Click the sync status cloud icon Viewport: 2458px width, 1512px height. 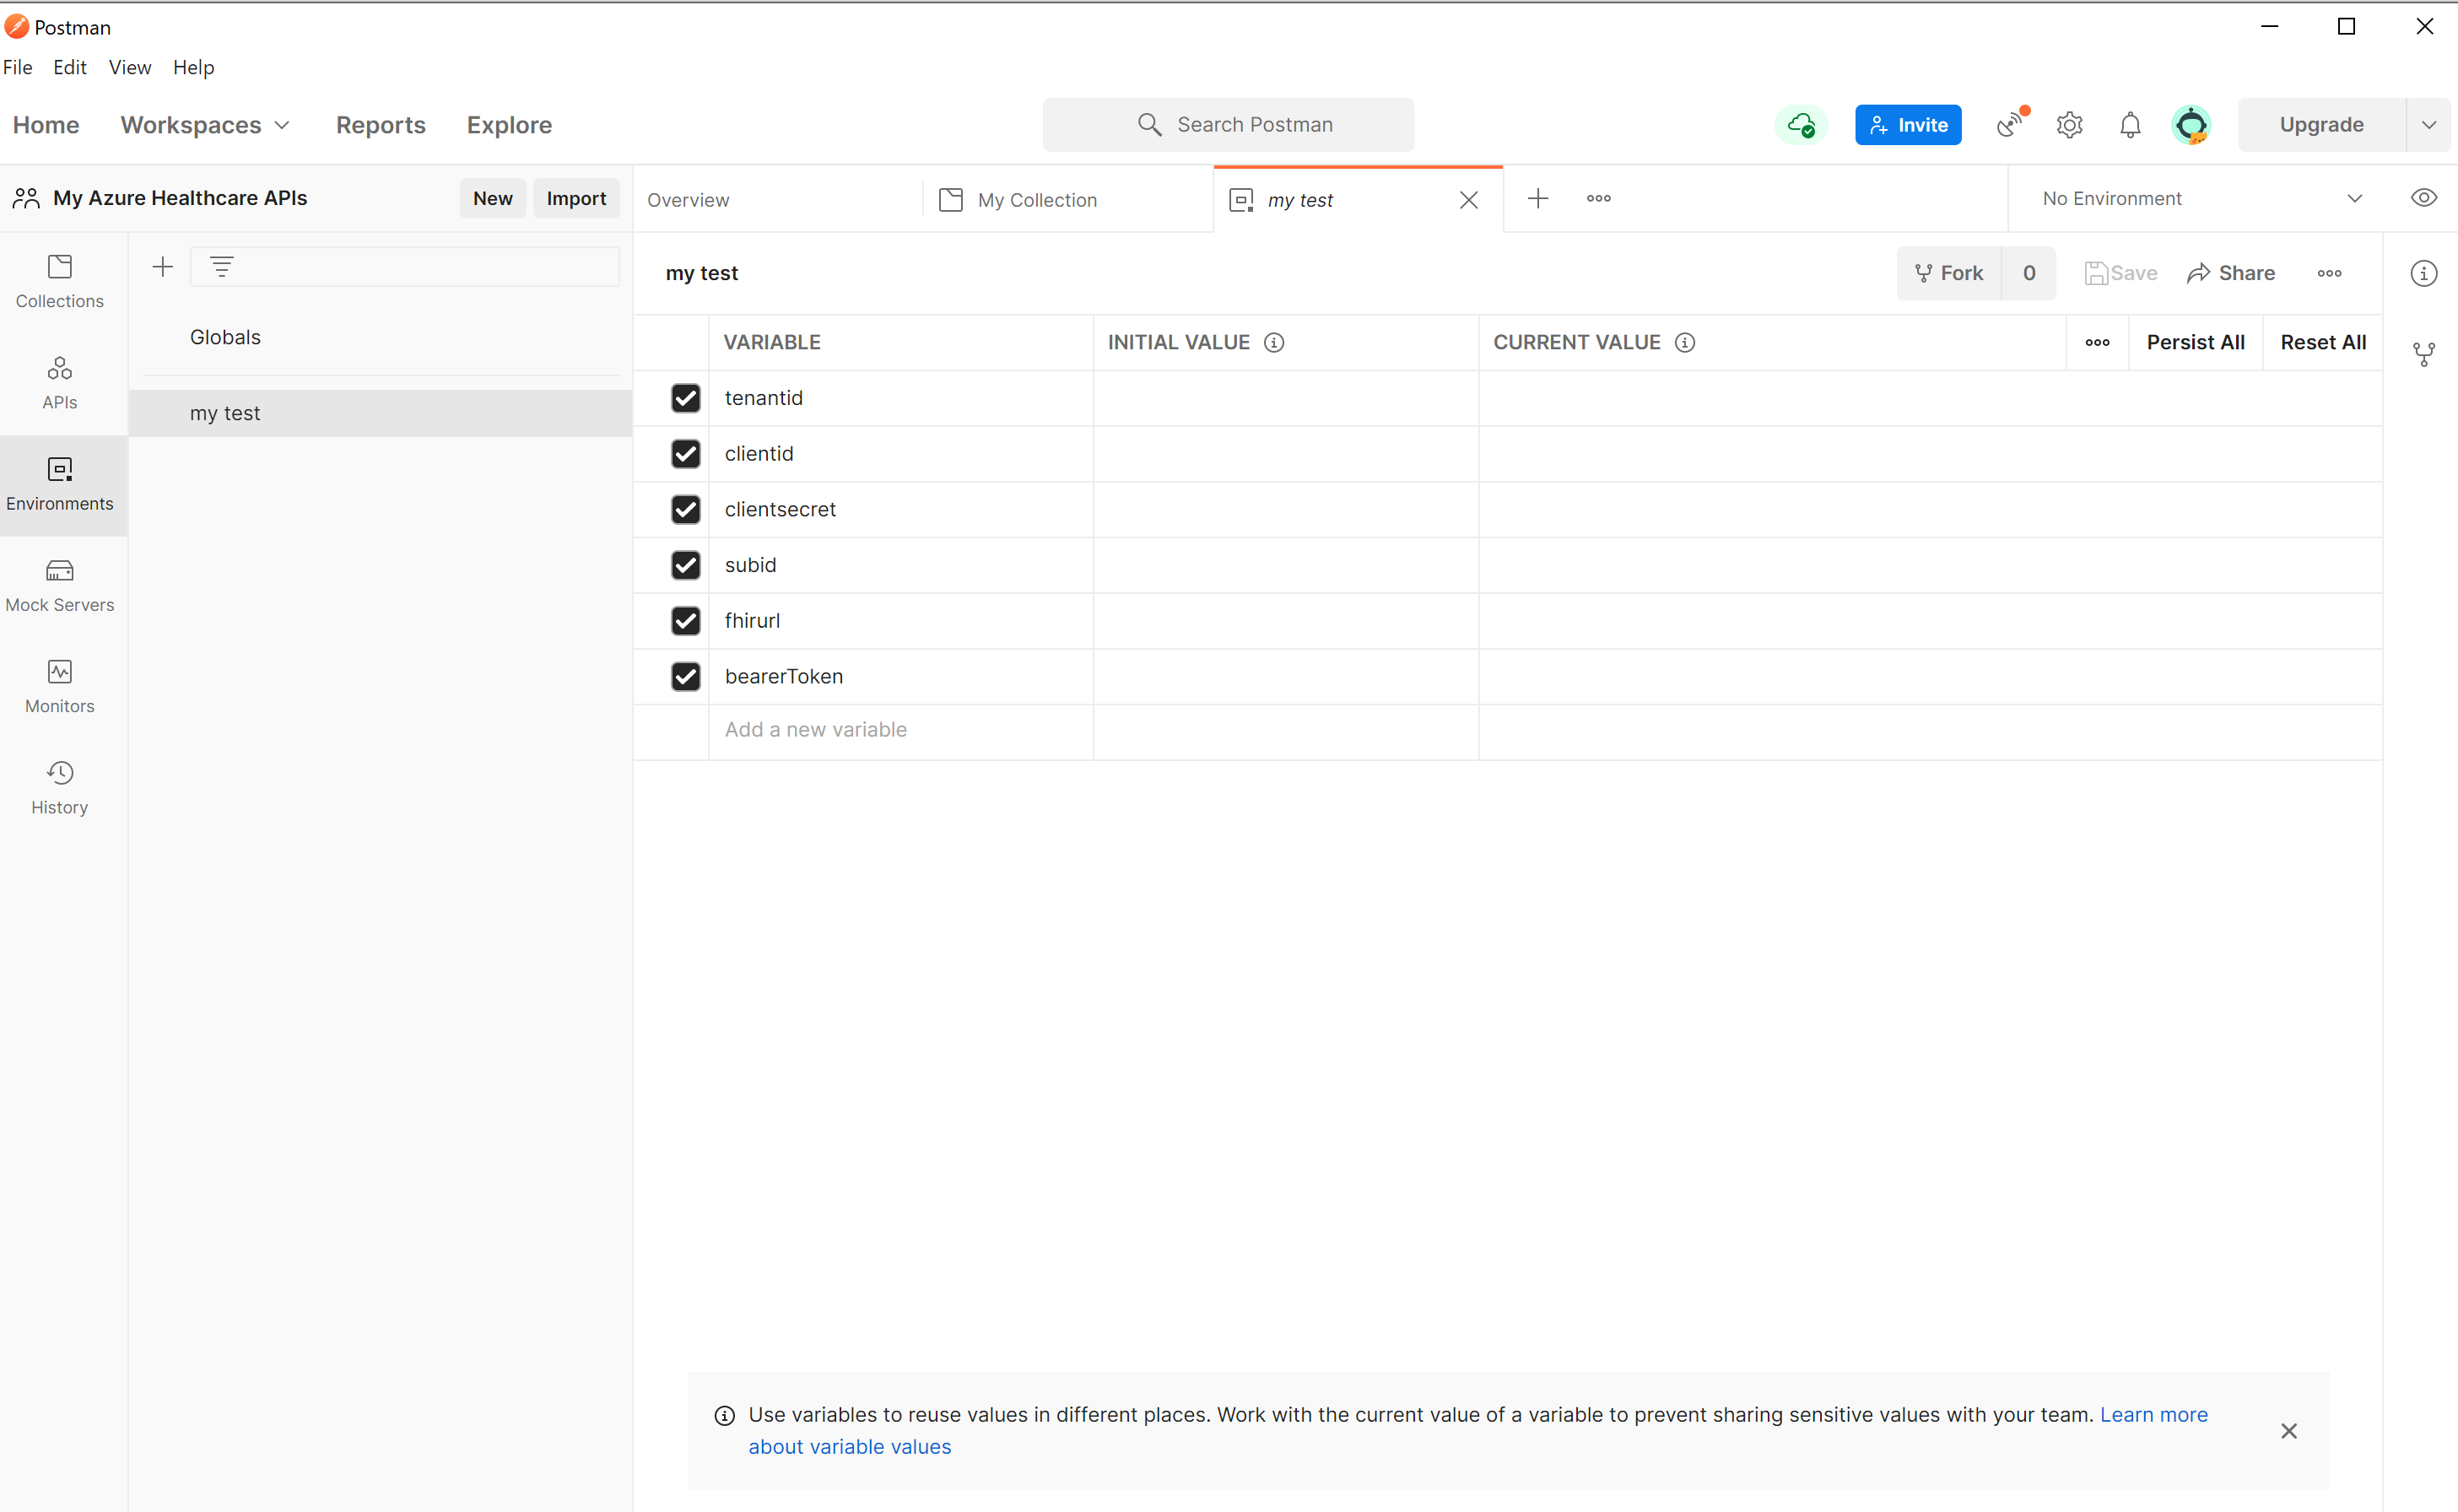(1801, 125)
